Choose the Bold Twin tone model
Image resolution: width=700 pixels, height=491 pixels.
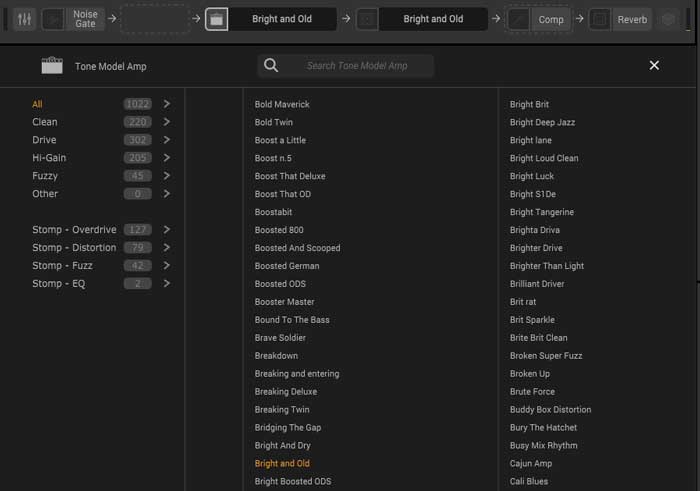coord(274,122)
